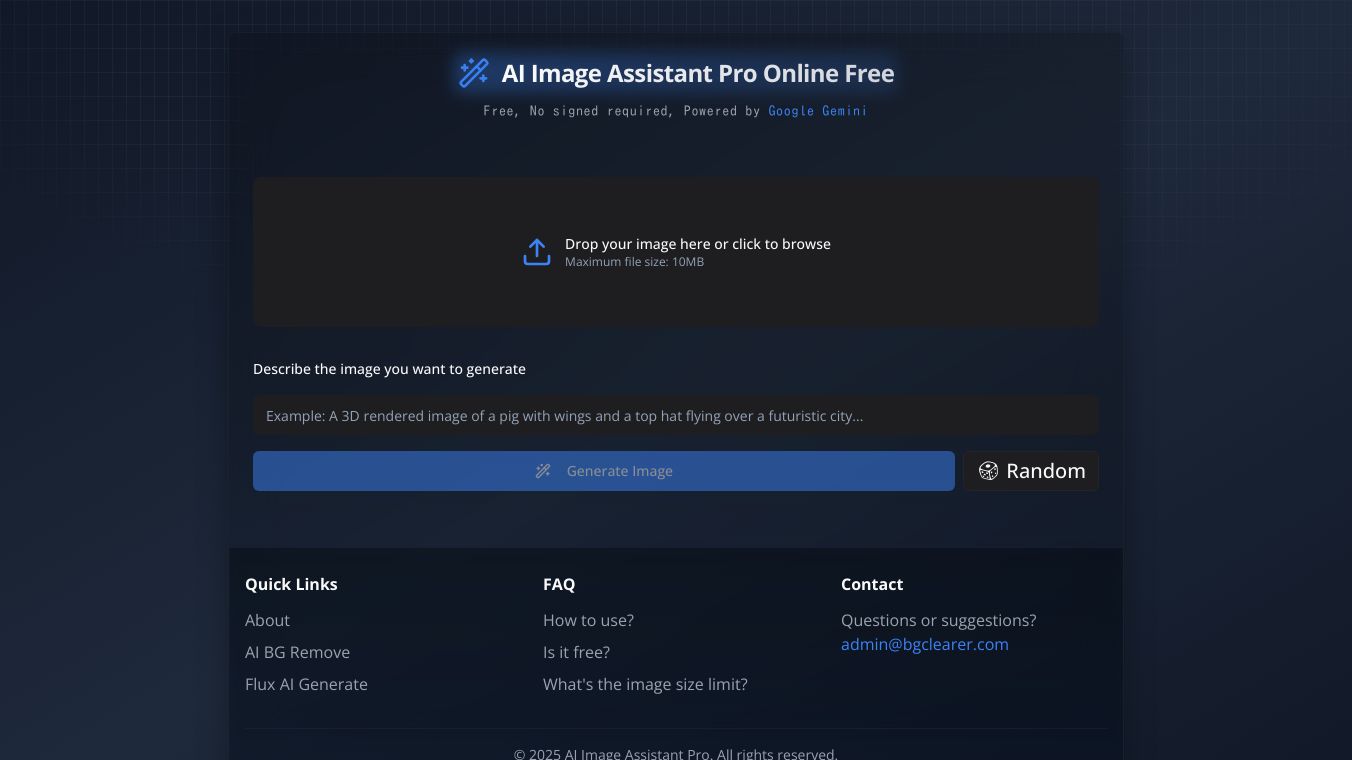Viewport: 1352px width, 760px height.
Task: Click the 'Maximum file size: 10MB' text
Action: (634, 262)
